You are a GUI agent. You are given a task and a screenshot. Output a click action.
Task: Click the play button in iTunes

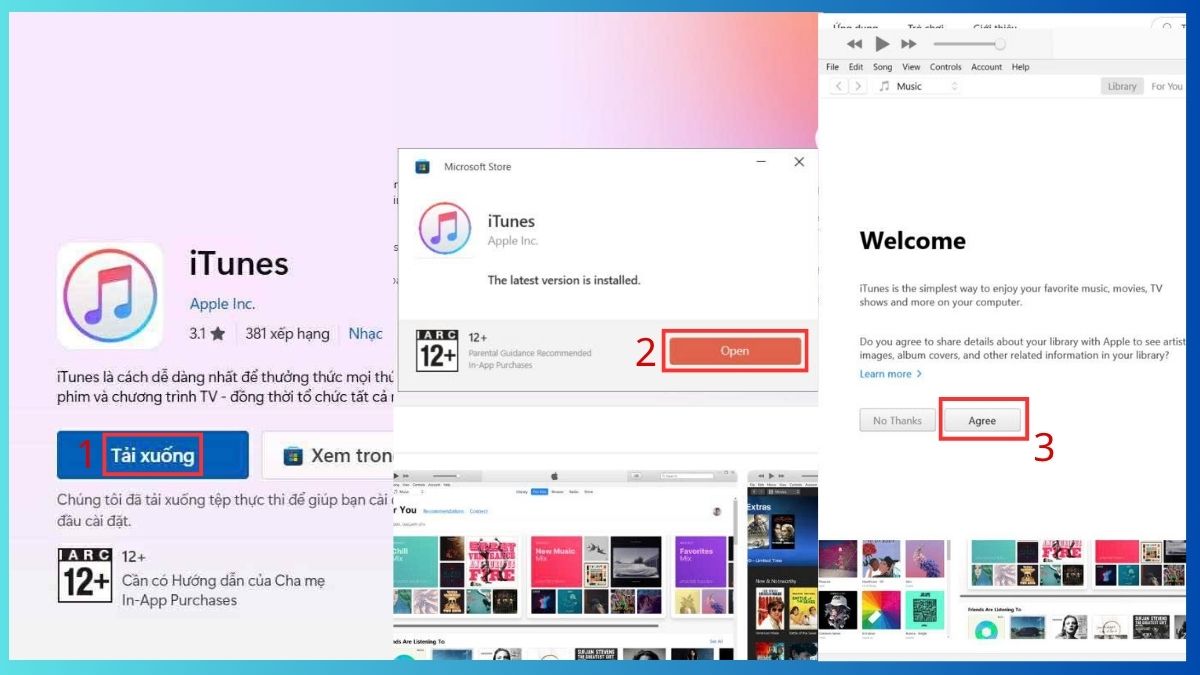click(x=882, y=44)
